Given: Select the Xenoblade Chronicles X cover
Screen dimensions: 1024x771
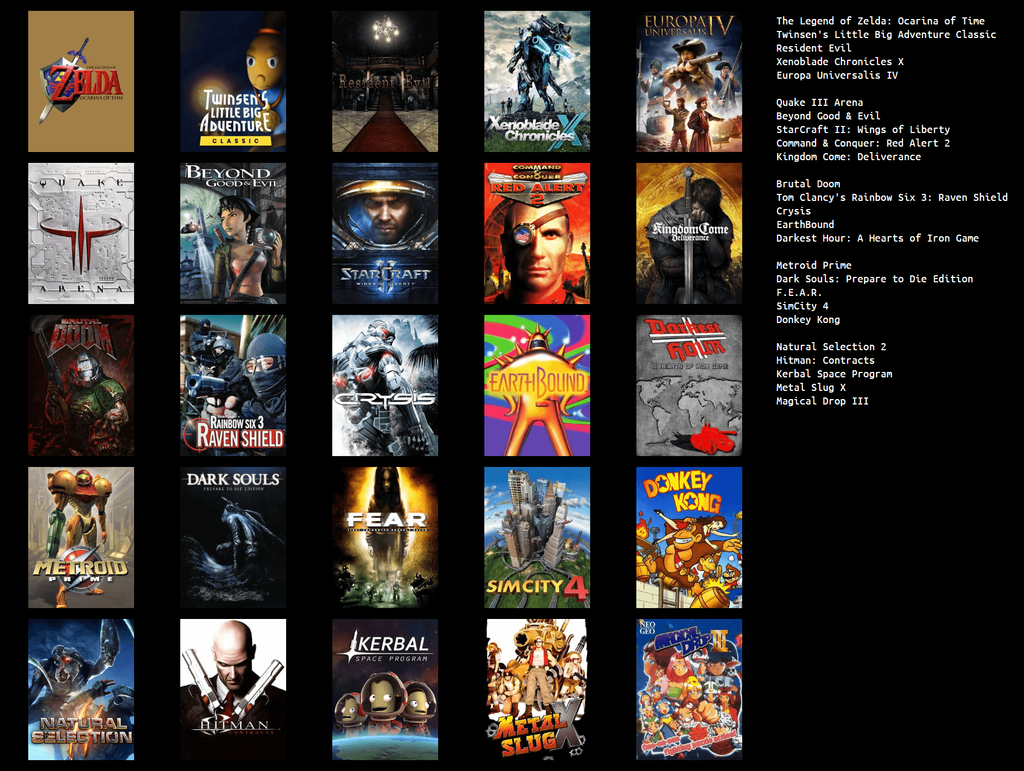Looking at the screenshot, I should (537, 82).
